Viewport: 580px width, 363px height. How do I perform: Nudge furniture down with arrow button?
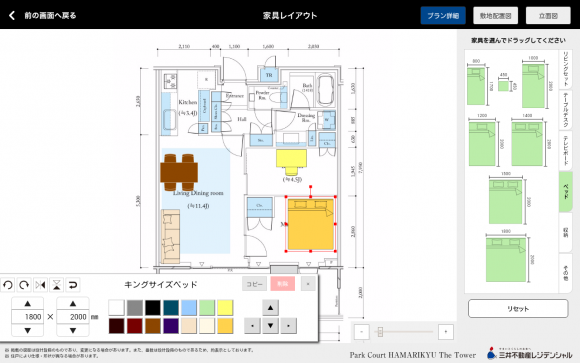tap(270, 326)
